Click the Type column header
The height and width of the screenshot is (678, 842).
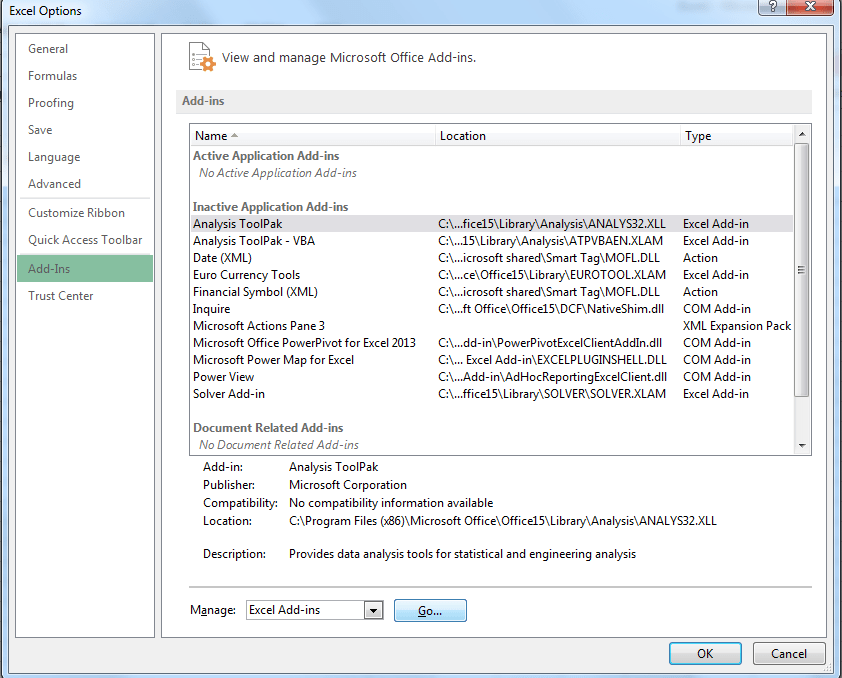coord(736,136)
